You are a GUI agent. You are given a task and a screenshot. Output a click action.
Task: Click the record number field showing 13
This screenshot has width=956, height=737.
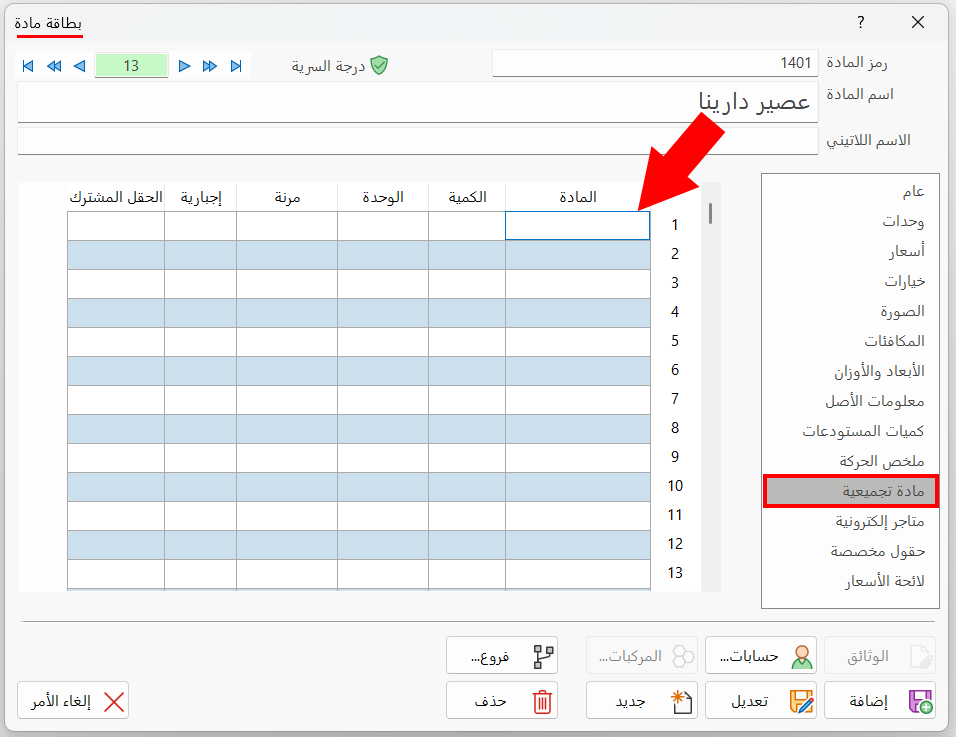[x=131, y=65]
